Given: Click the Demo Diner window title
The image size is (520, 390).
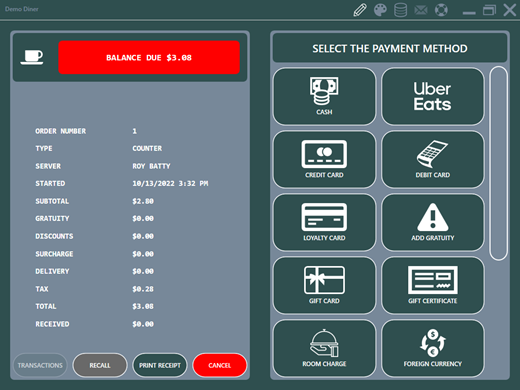Looking at the screenshot, I should [x=22, y=9].
